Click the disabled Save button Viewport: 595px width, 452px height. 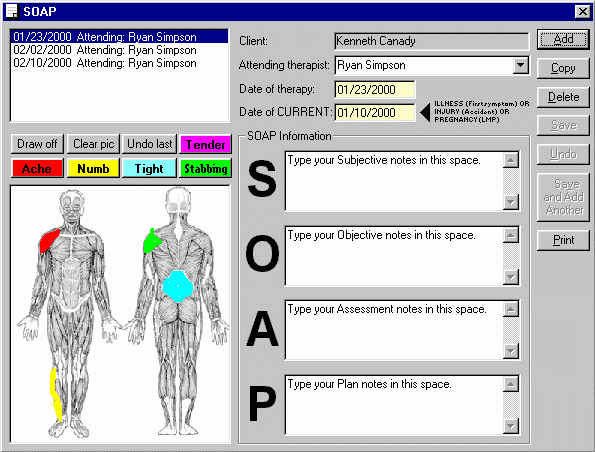click(564, 126)
